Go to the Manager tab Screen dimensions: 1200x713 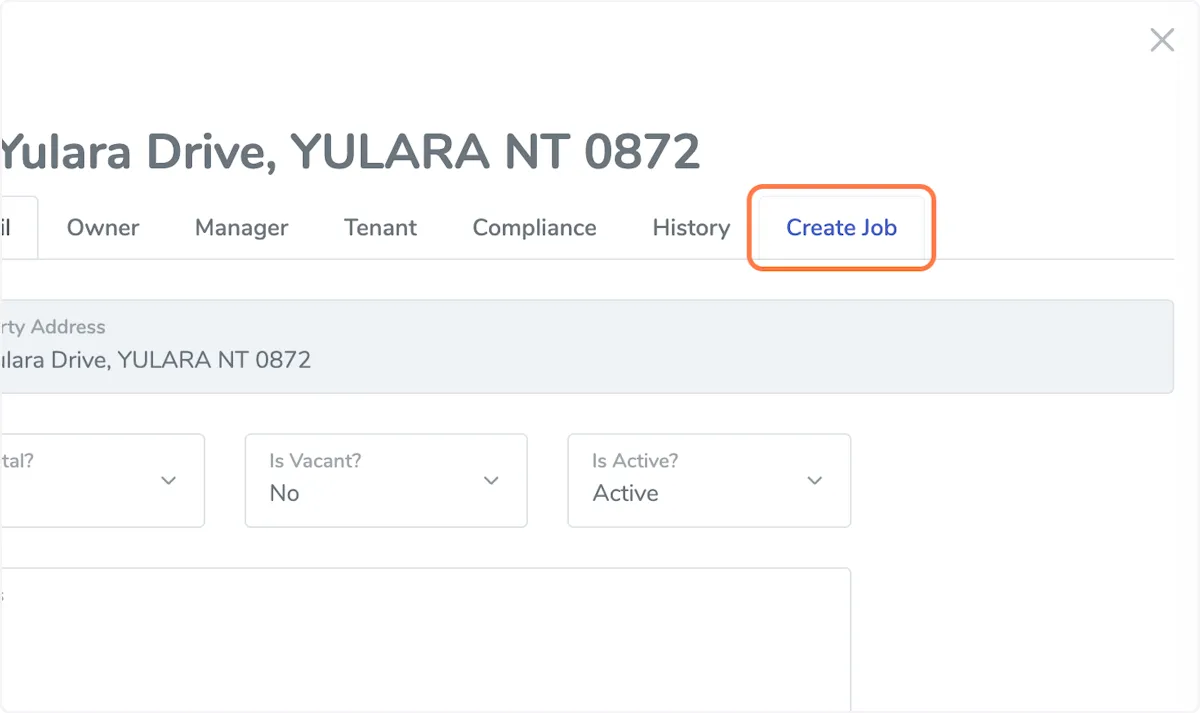241,228
